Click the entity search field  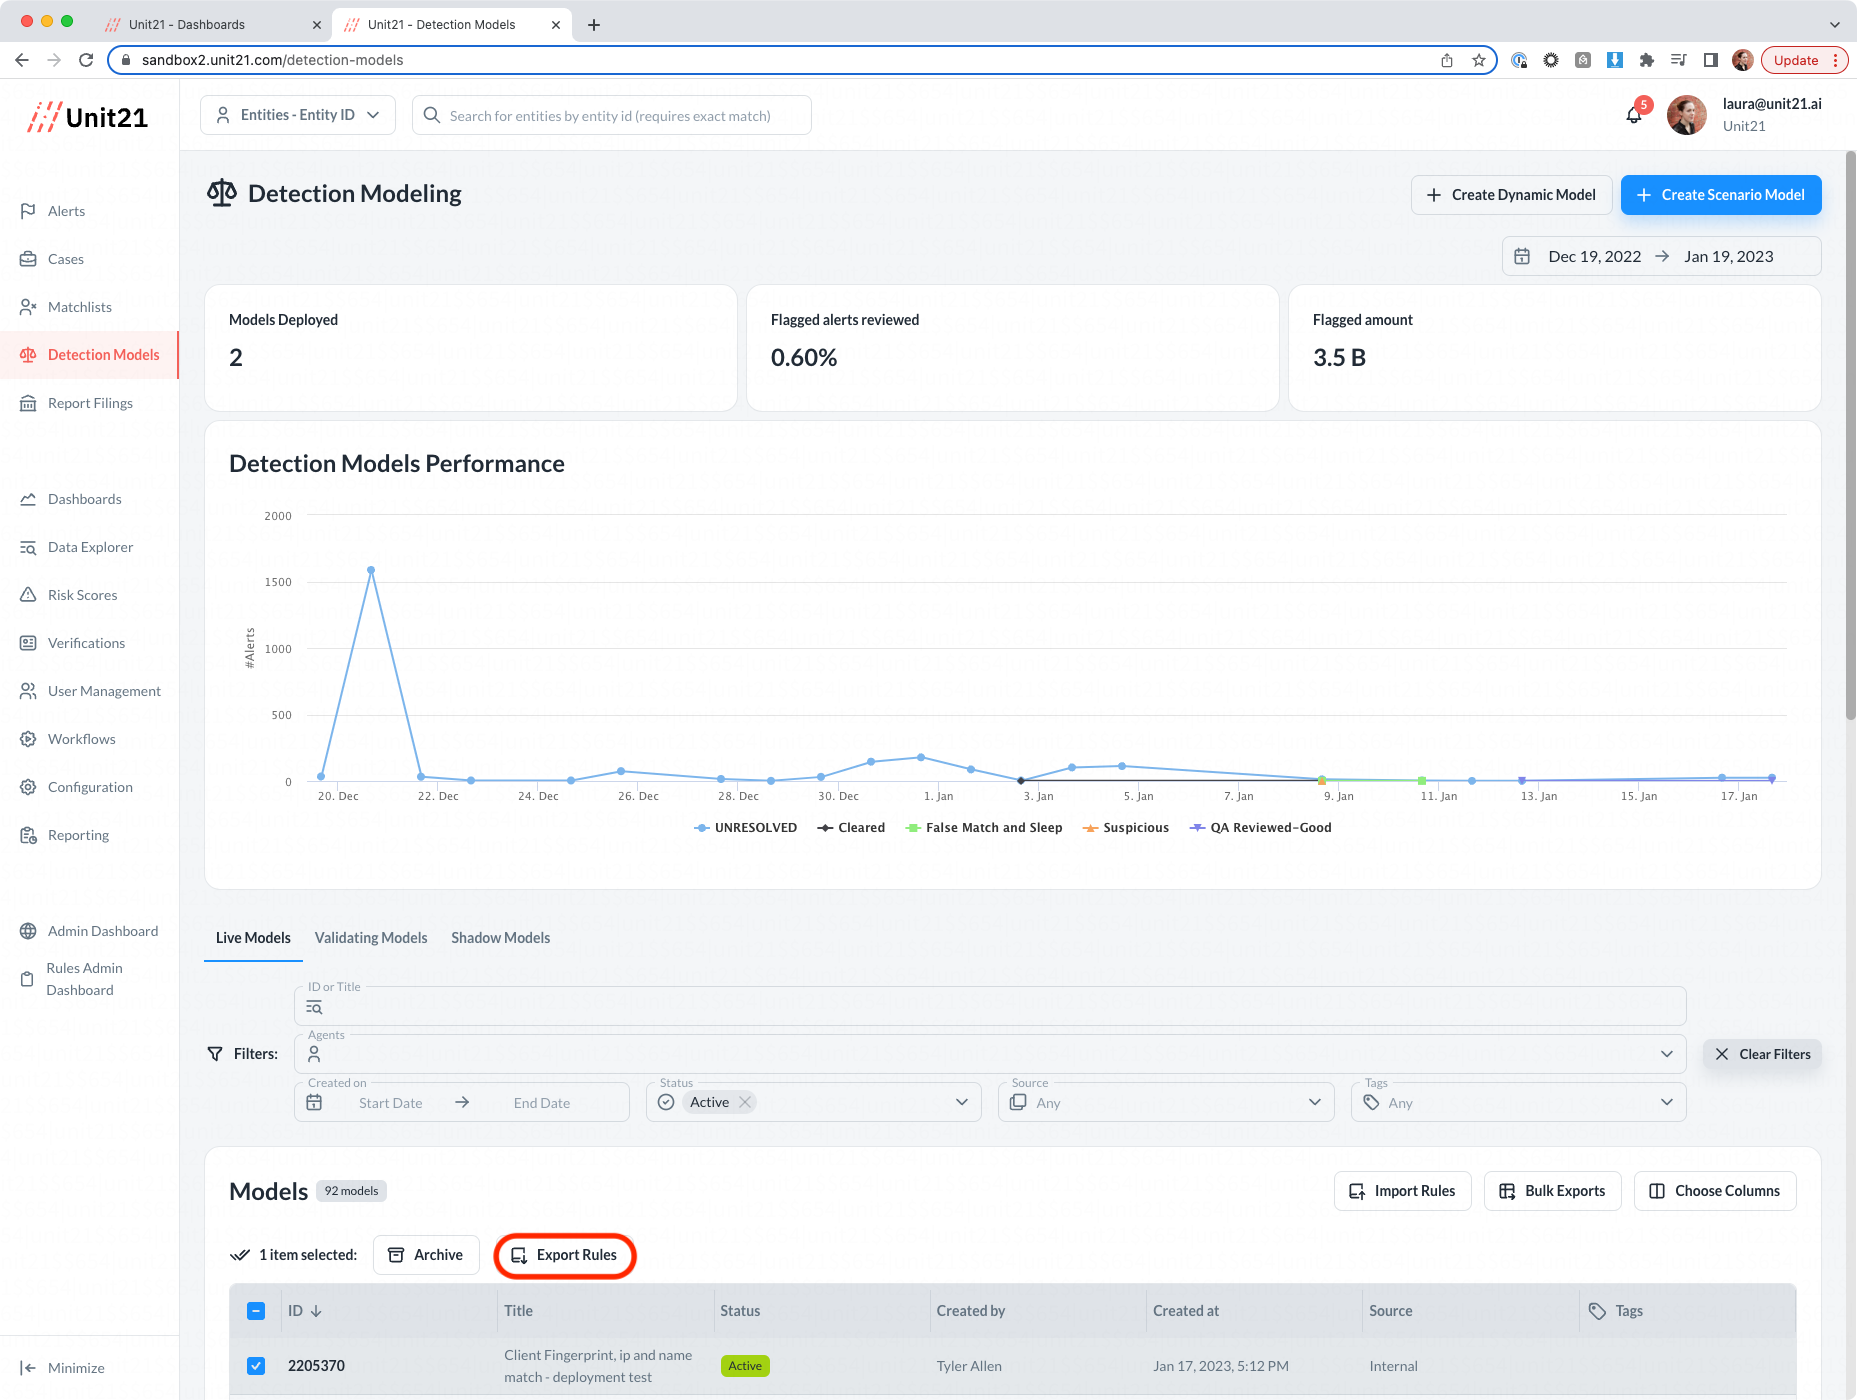click(x=612, y=115)
